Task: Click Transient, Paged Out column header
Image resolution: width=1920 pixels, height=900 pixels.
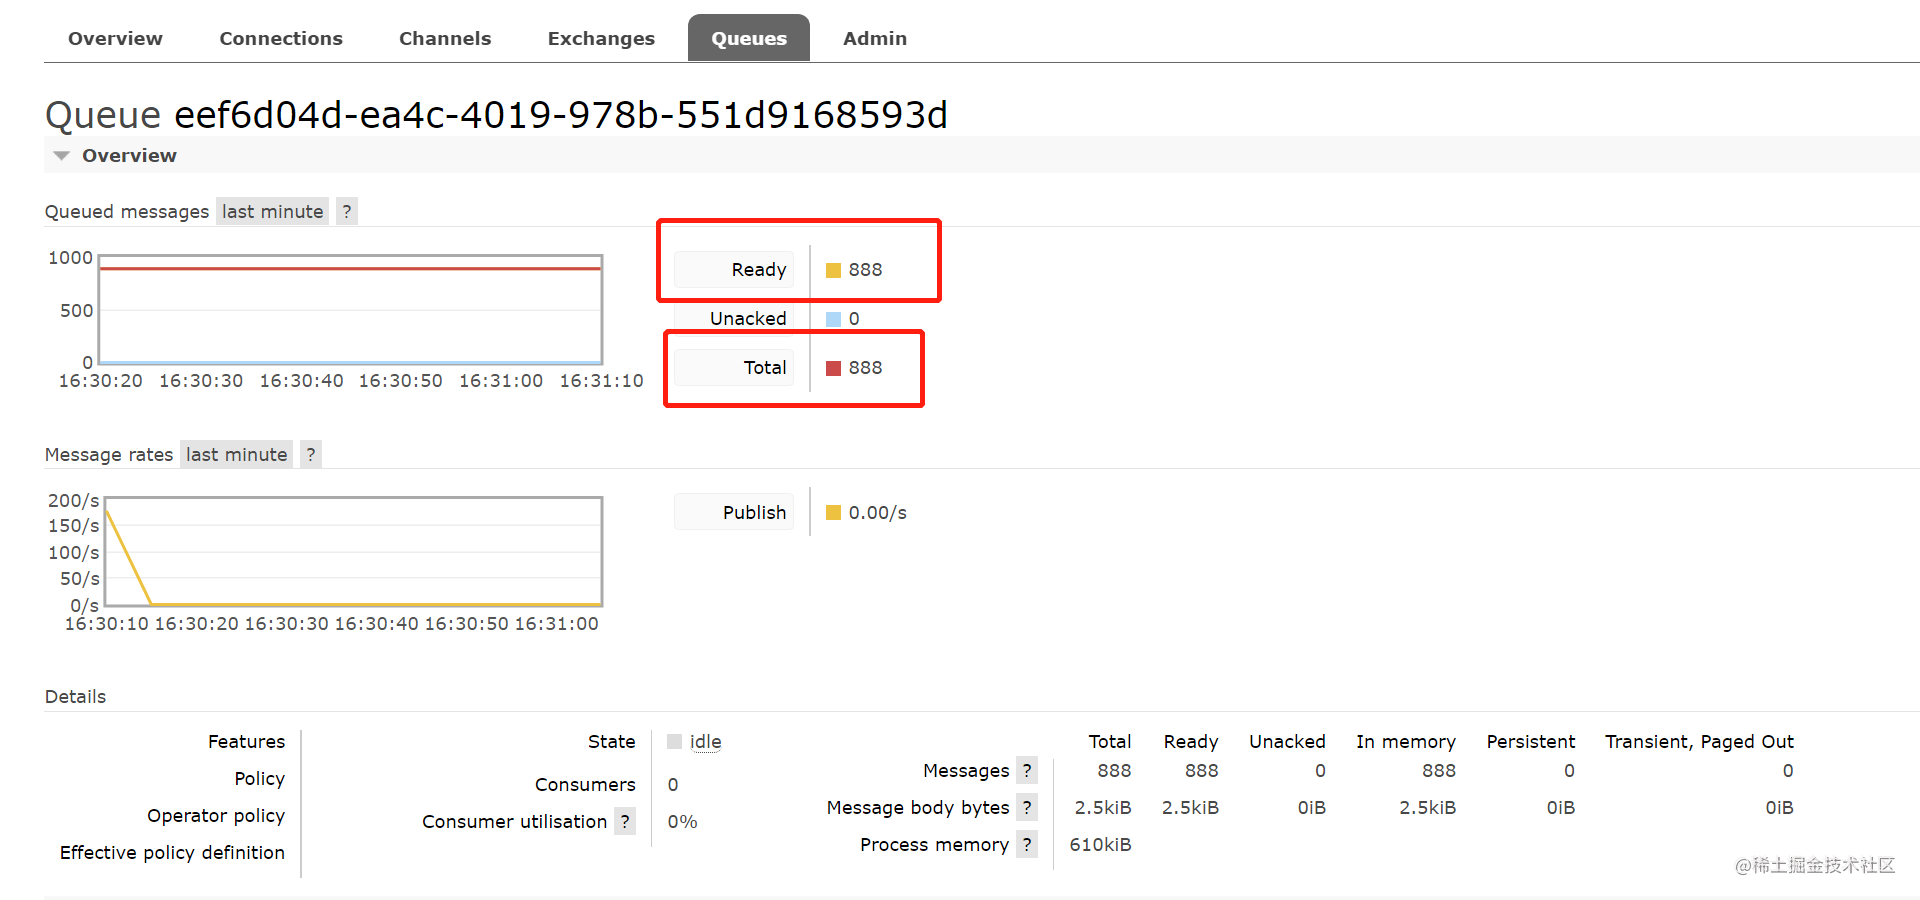Action: (x=1699, y=742)
